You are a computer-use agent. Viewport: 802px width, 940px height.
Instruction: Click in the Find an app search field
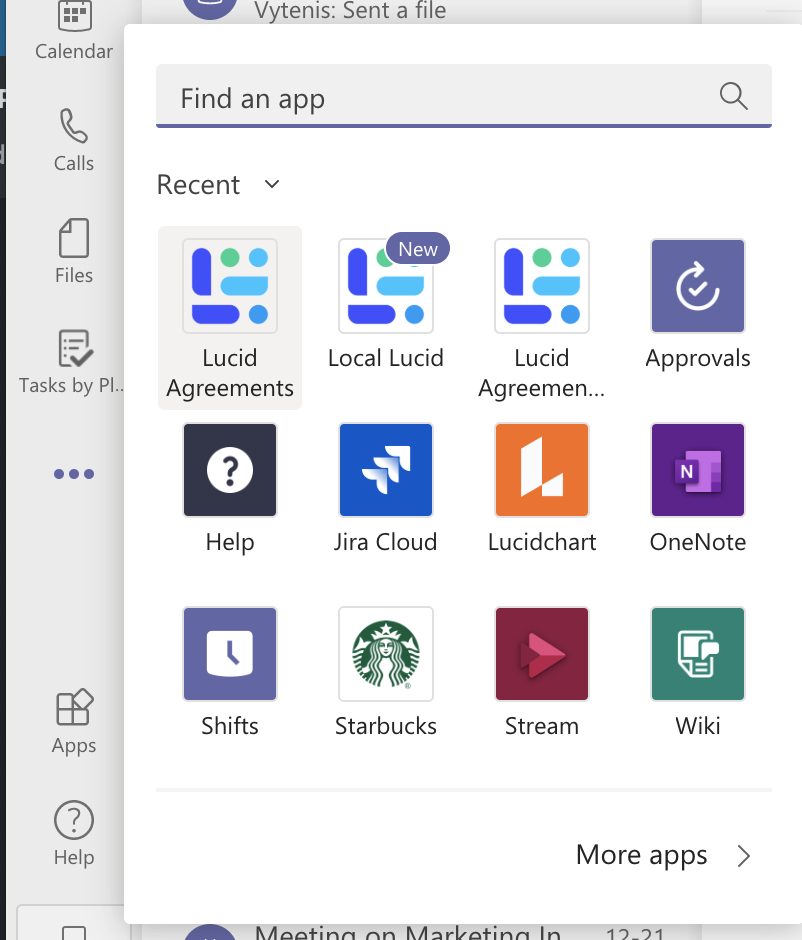(464, 96)
